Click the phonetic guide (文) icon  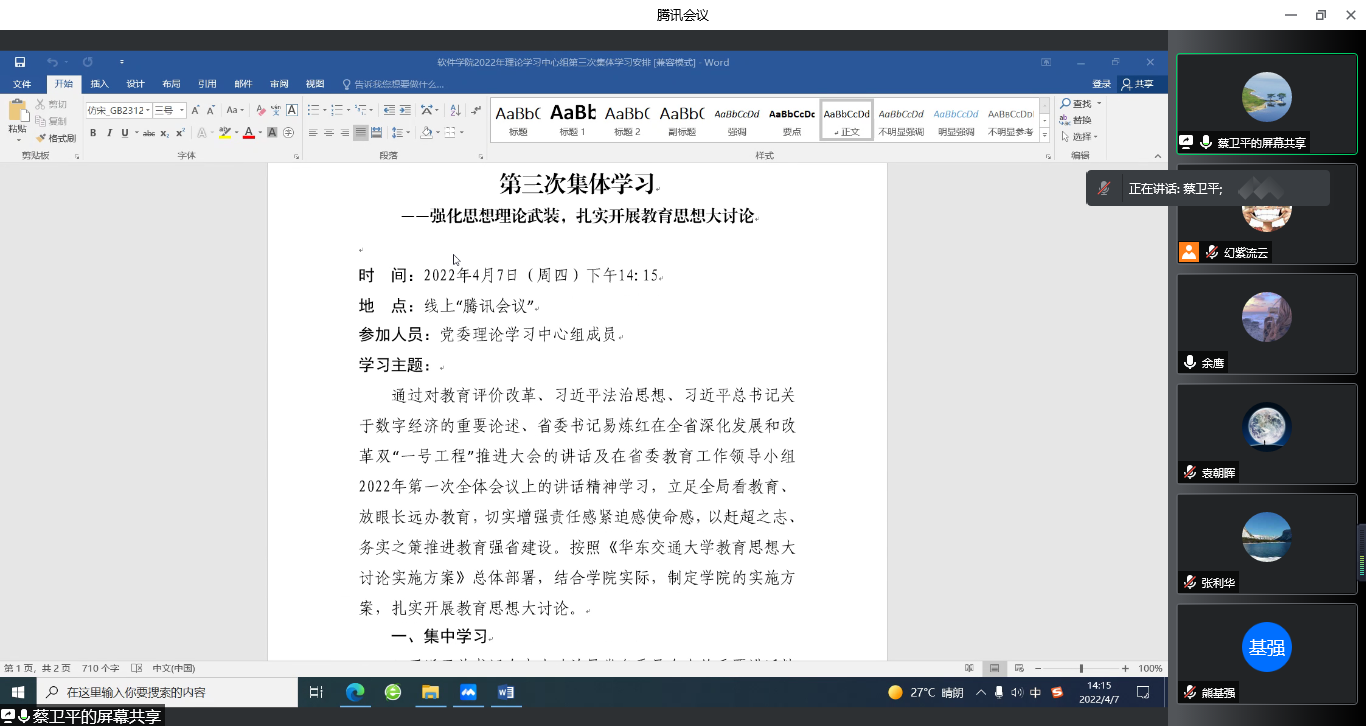(x=276, y=110)
